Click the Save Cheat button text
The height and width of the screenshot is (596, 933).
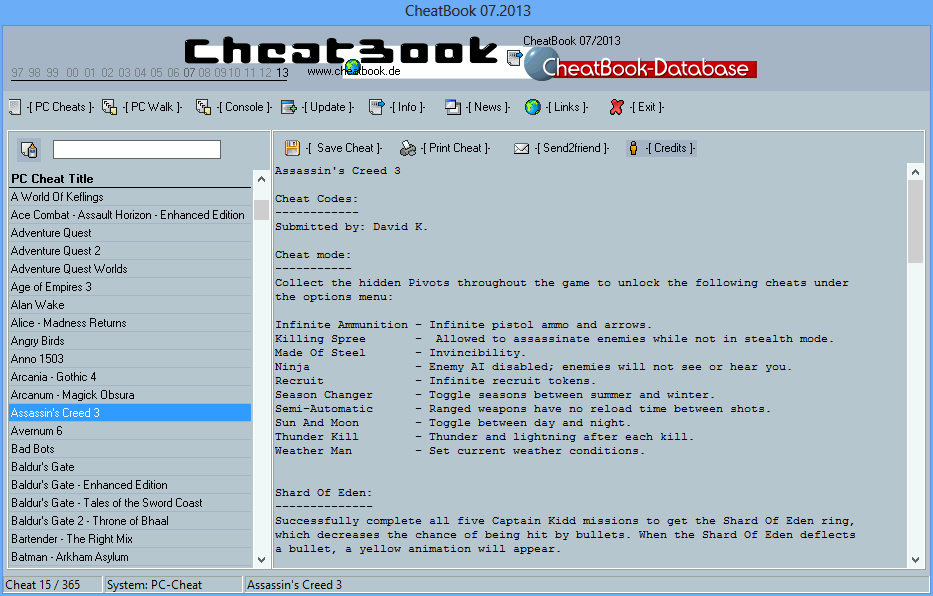coord(344,148)
